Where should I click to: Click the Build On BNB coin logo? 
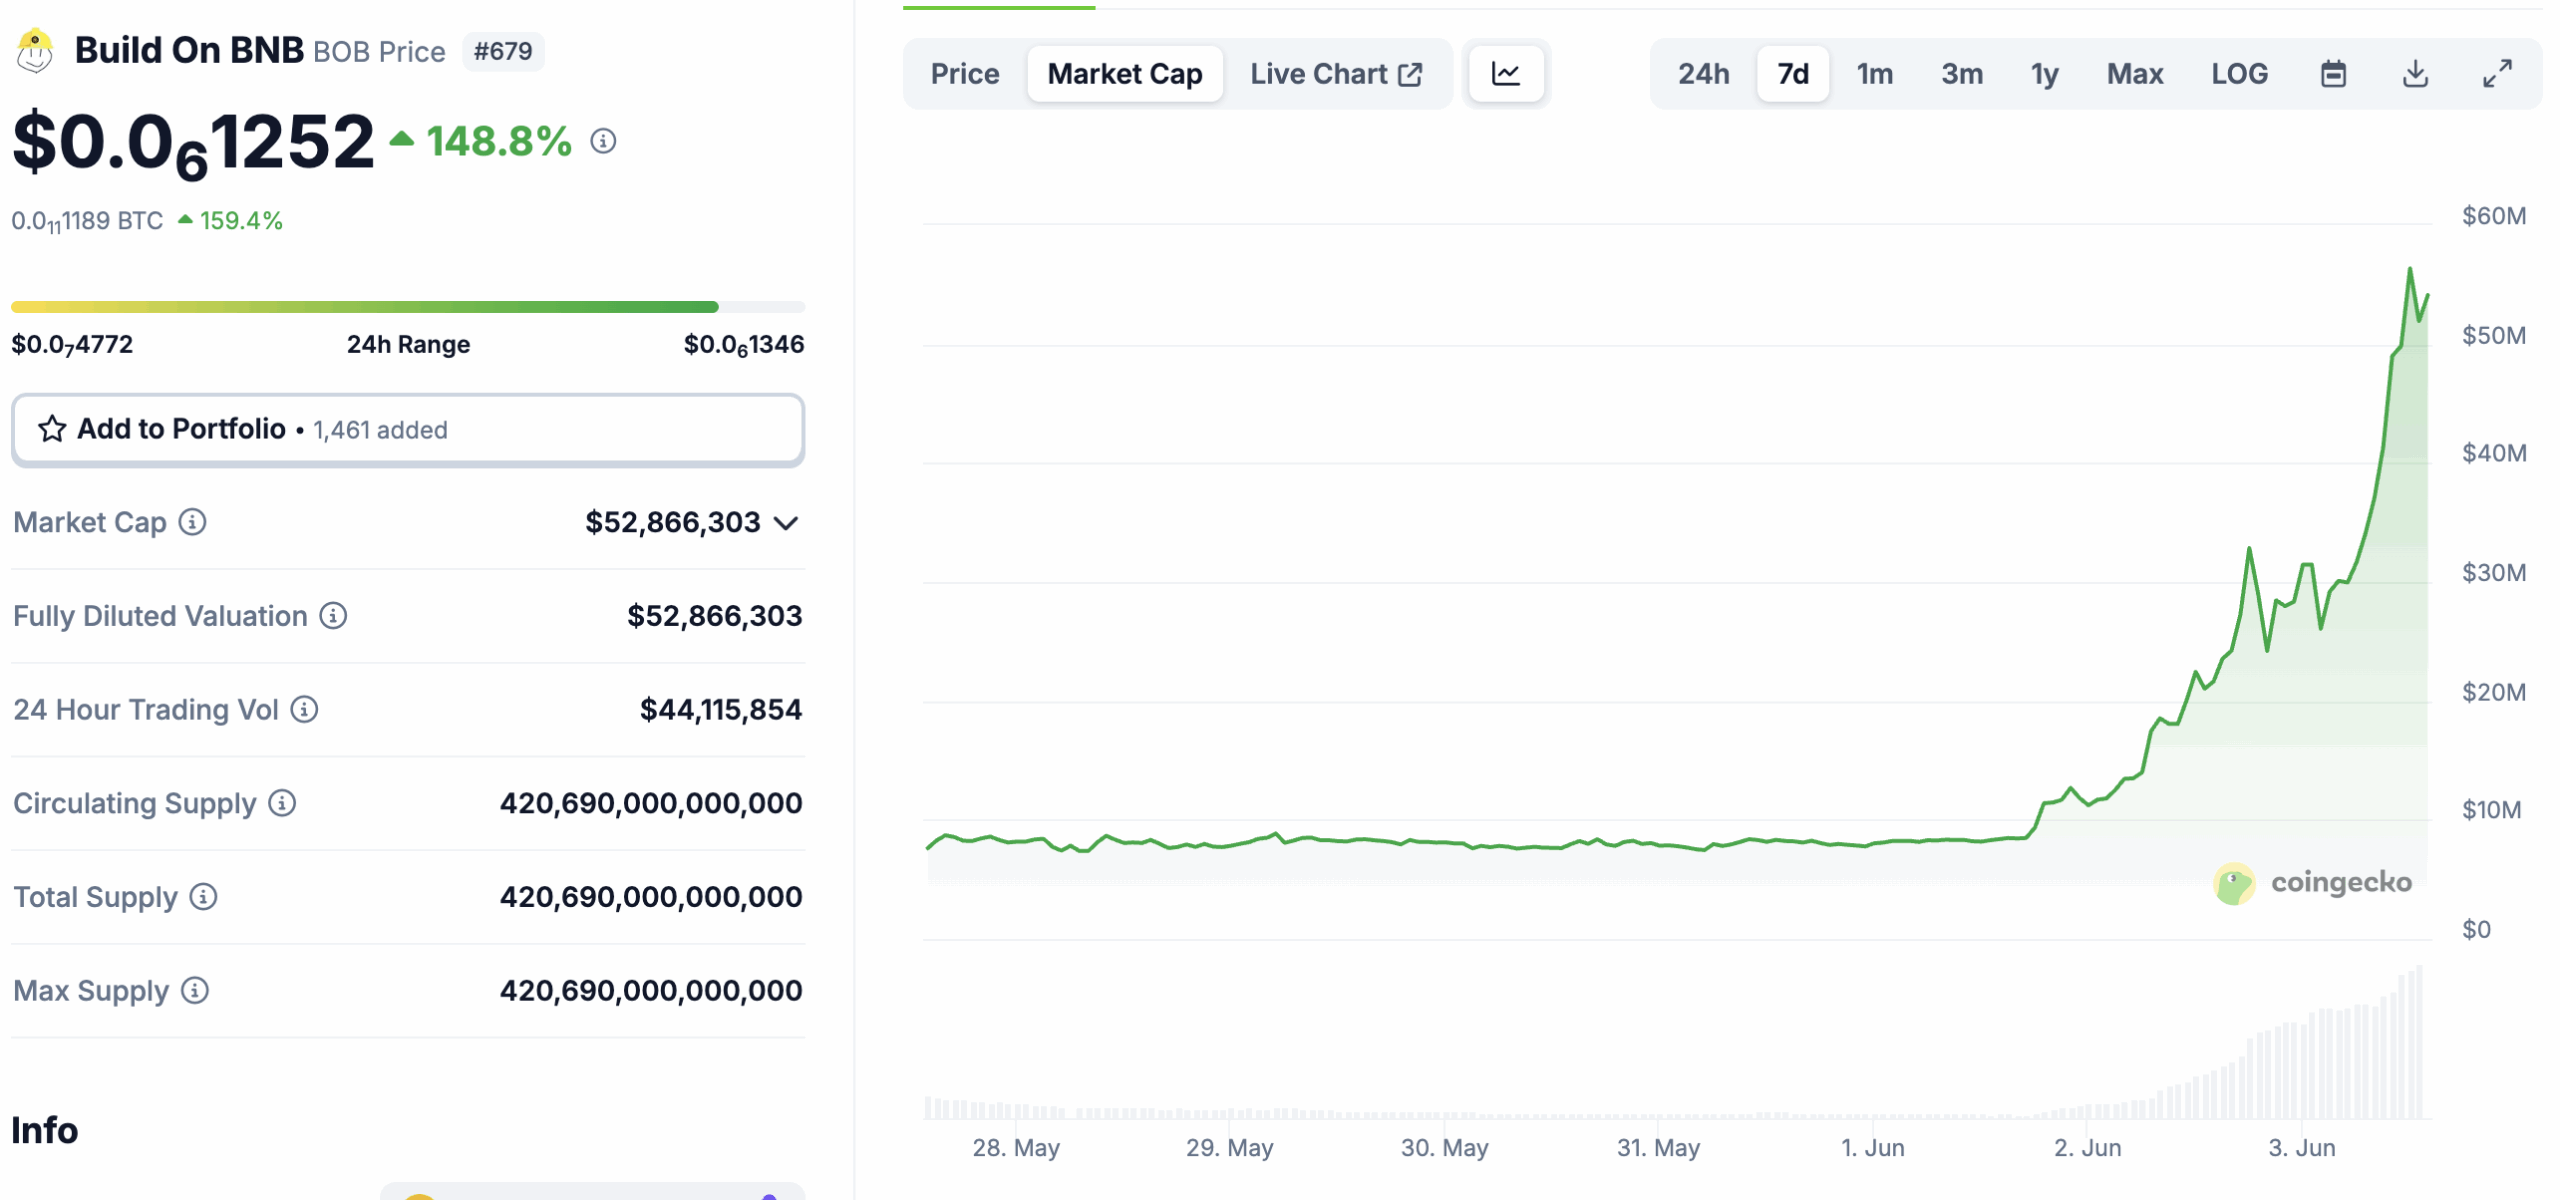tap(34, 51)
